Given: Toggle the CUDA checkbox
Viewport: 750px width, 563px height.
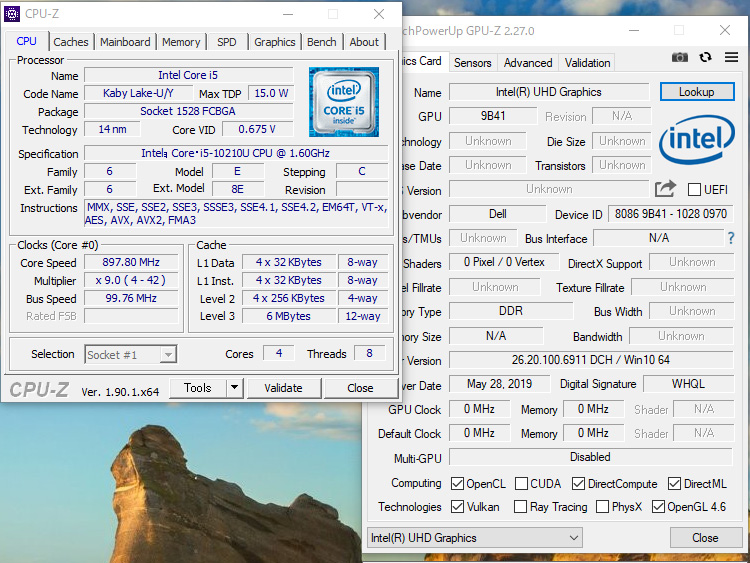Looking at the screenshot, I should point(521,484).
